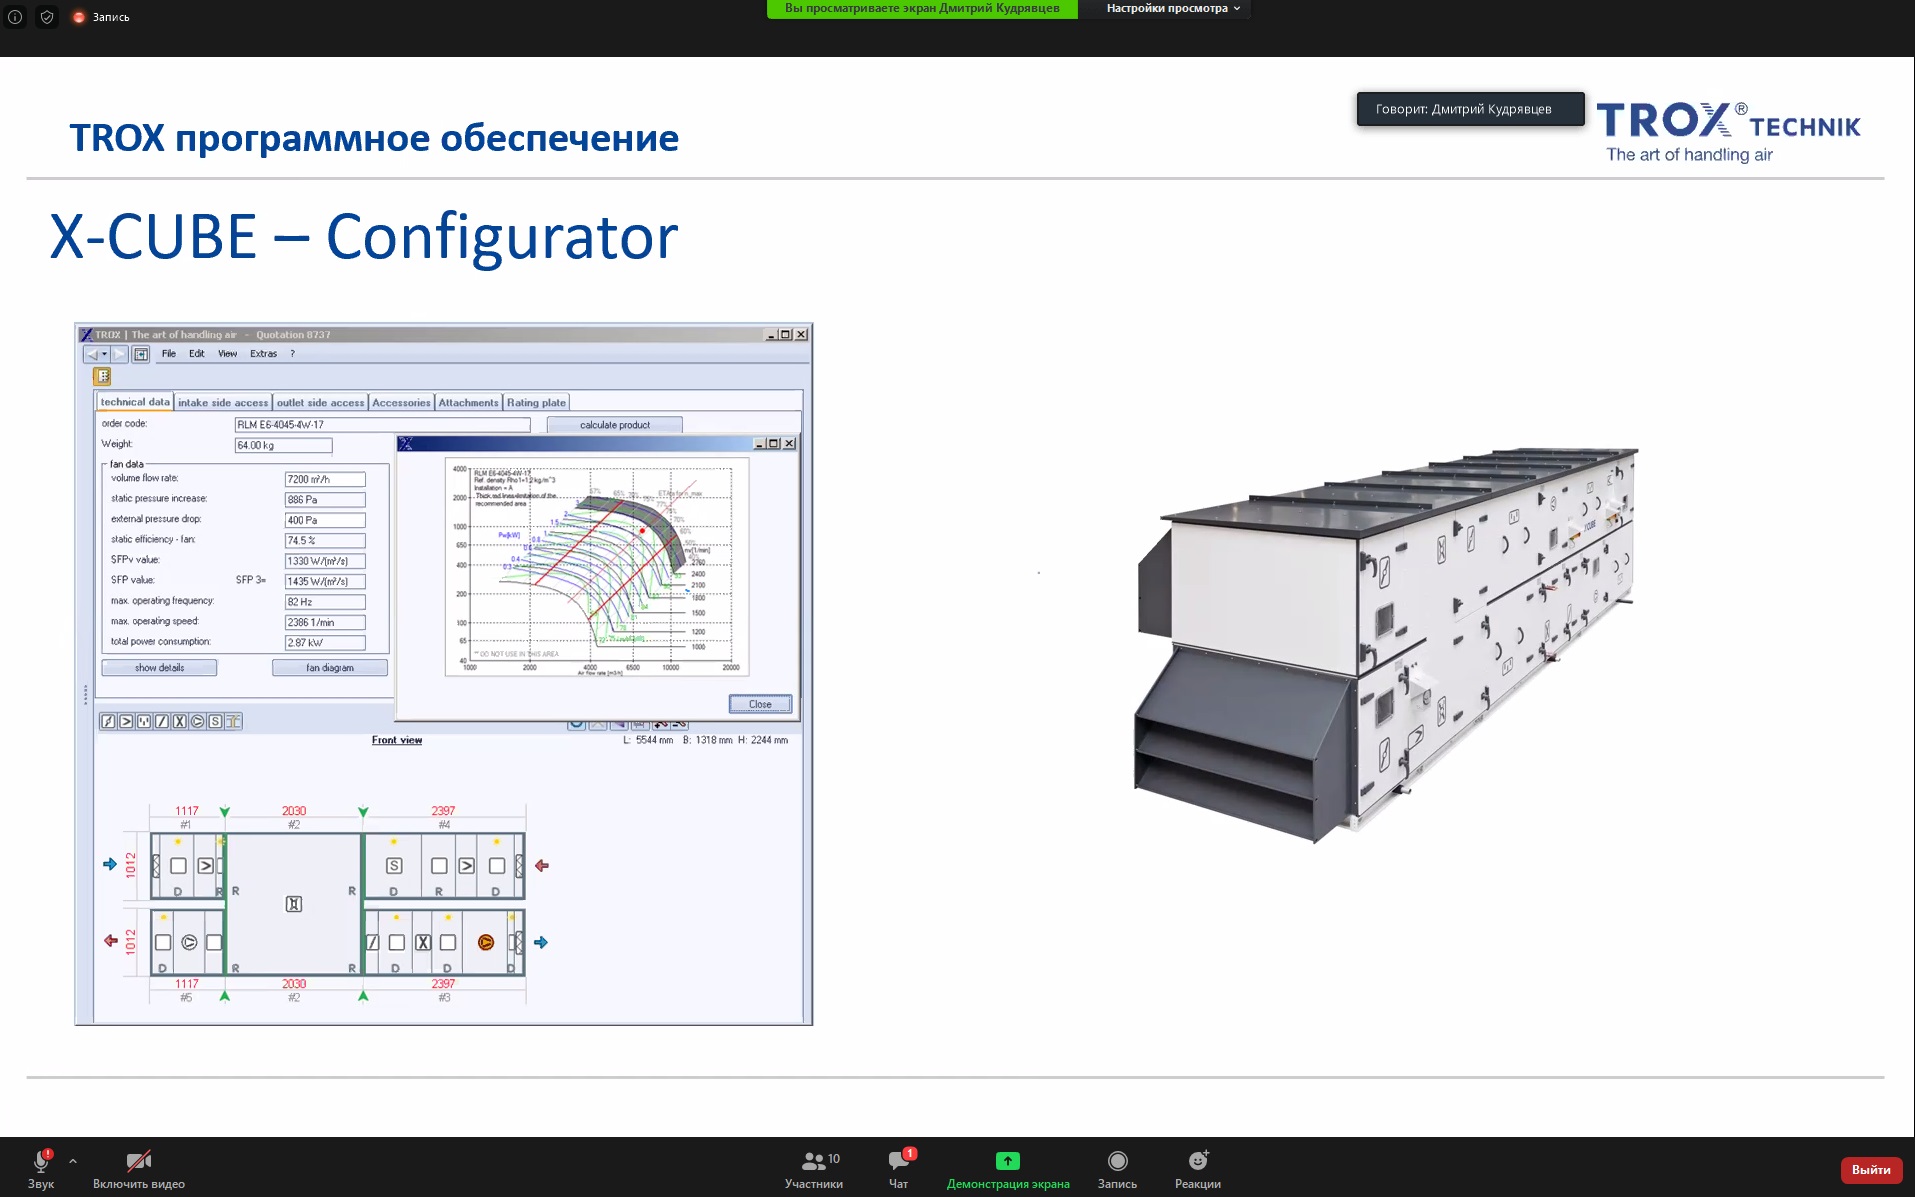
Task: Switch to the Rating plate tab
Action: pos(536,403)
